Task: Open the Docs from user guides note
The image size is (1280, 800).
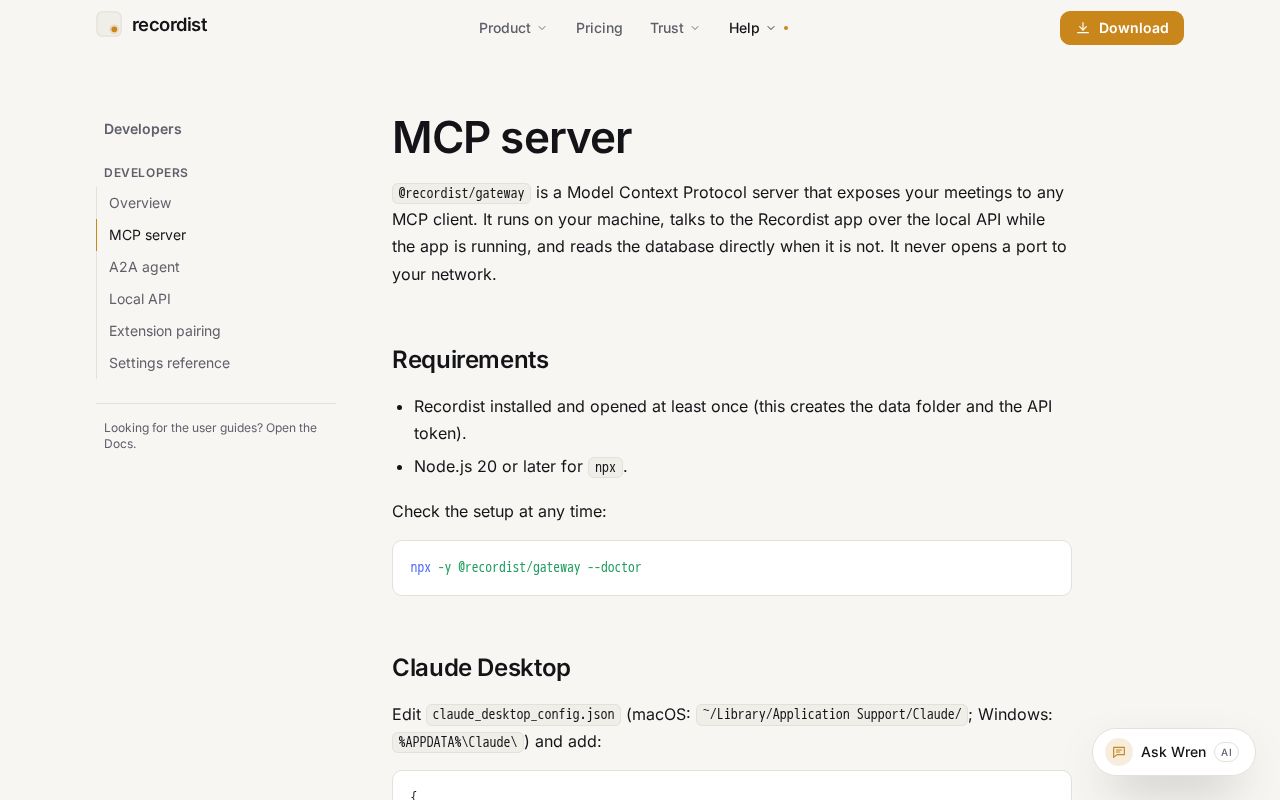Action: pos(211,436)
